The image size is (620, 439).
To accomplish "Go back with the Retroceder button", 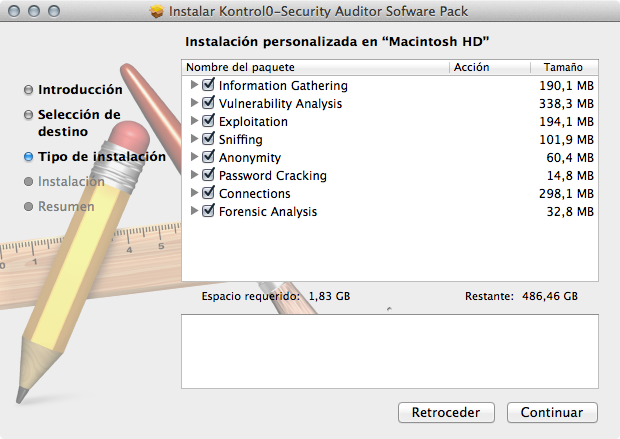I will (446, 413).
